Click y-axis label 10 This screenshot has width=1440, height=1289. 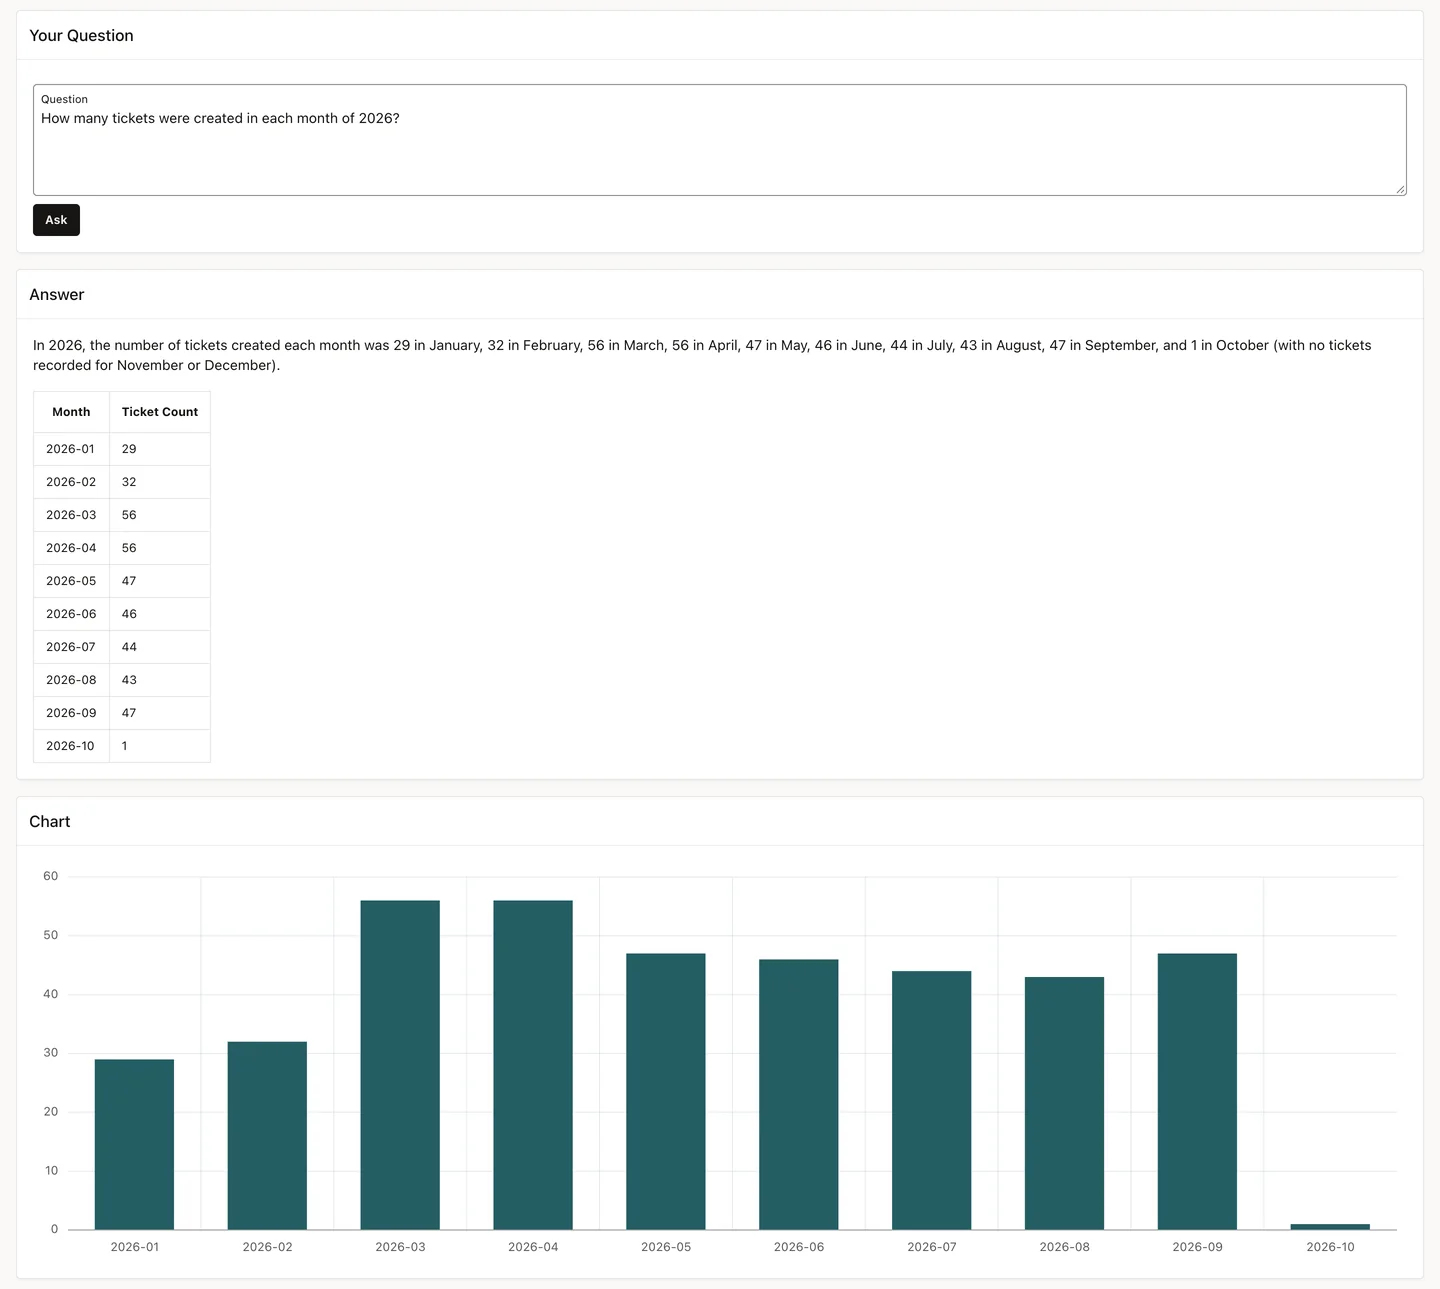51,1170
